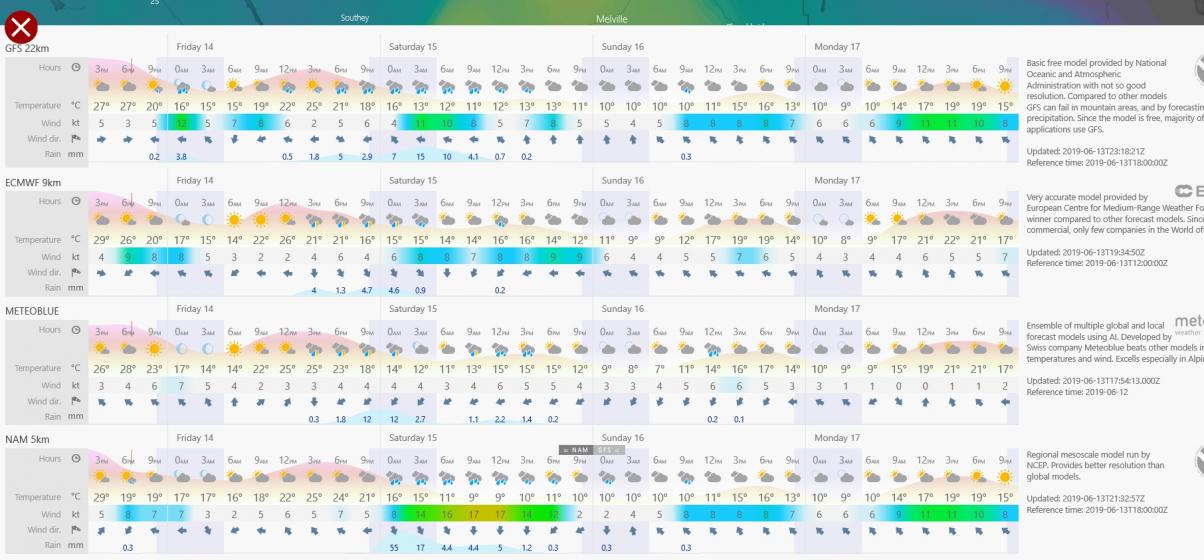The image size is (1204, 560).
Task: Toggle GFS temperature unit °C
Action: [75, 106]
